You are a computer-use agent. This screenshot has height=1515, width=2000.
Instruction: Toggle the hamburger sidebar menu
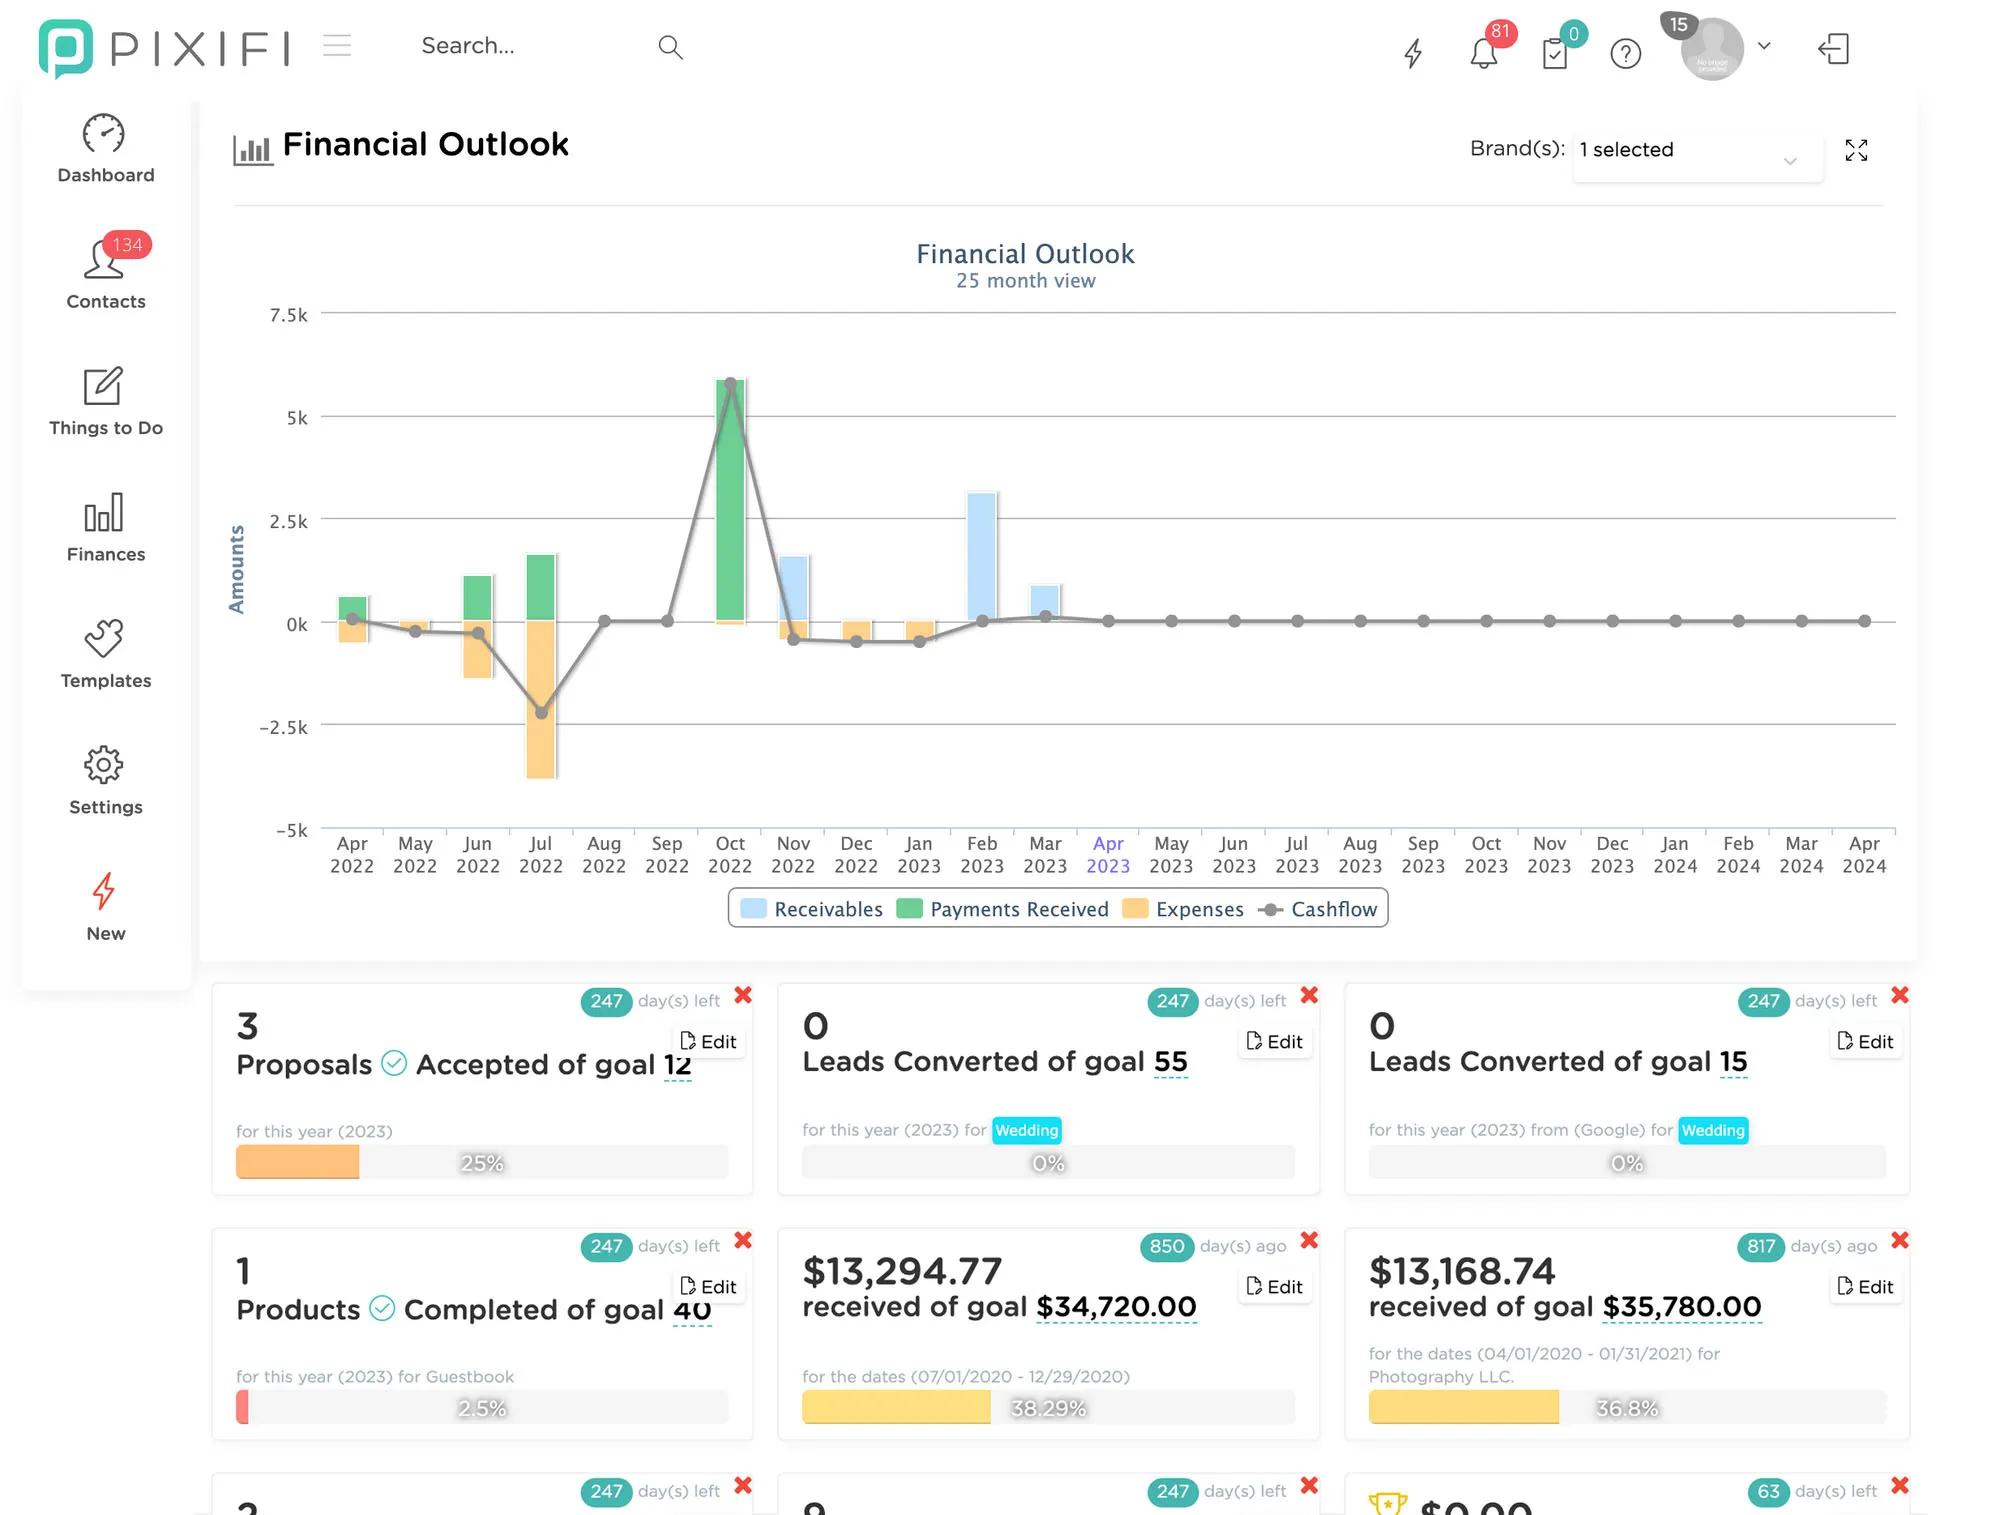(x=337, y=45)
